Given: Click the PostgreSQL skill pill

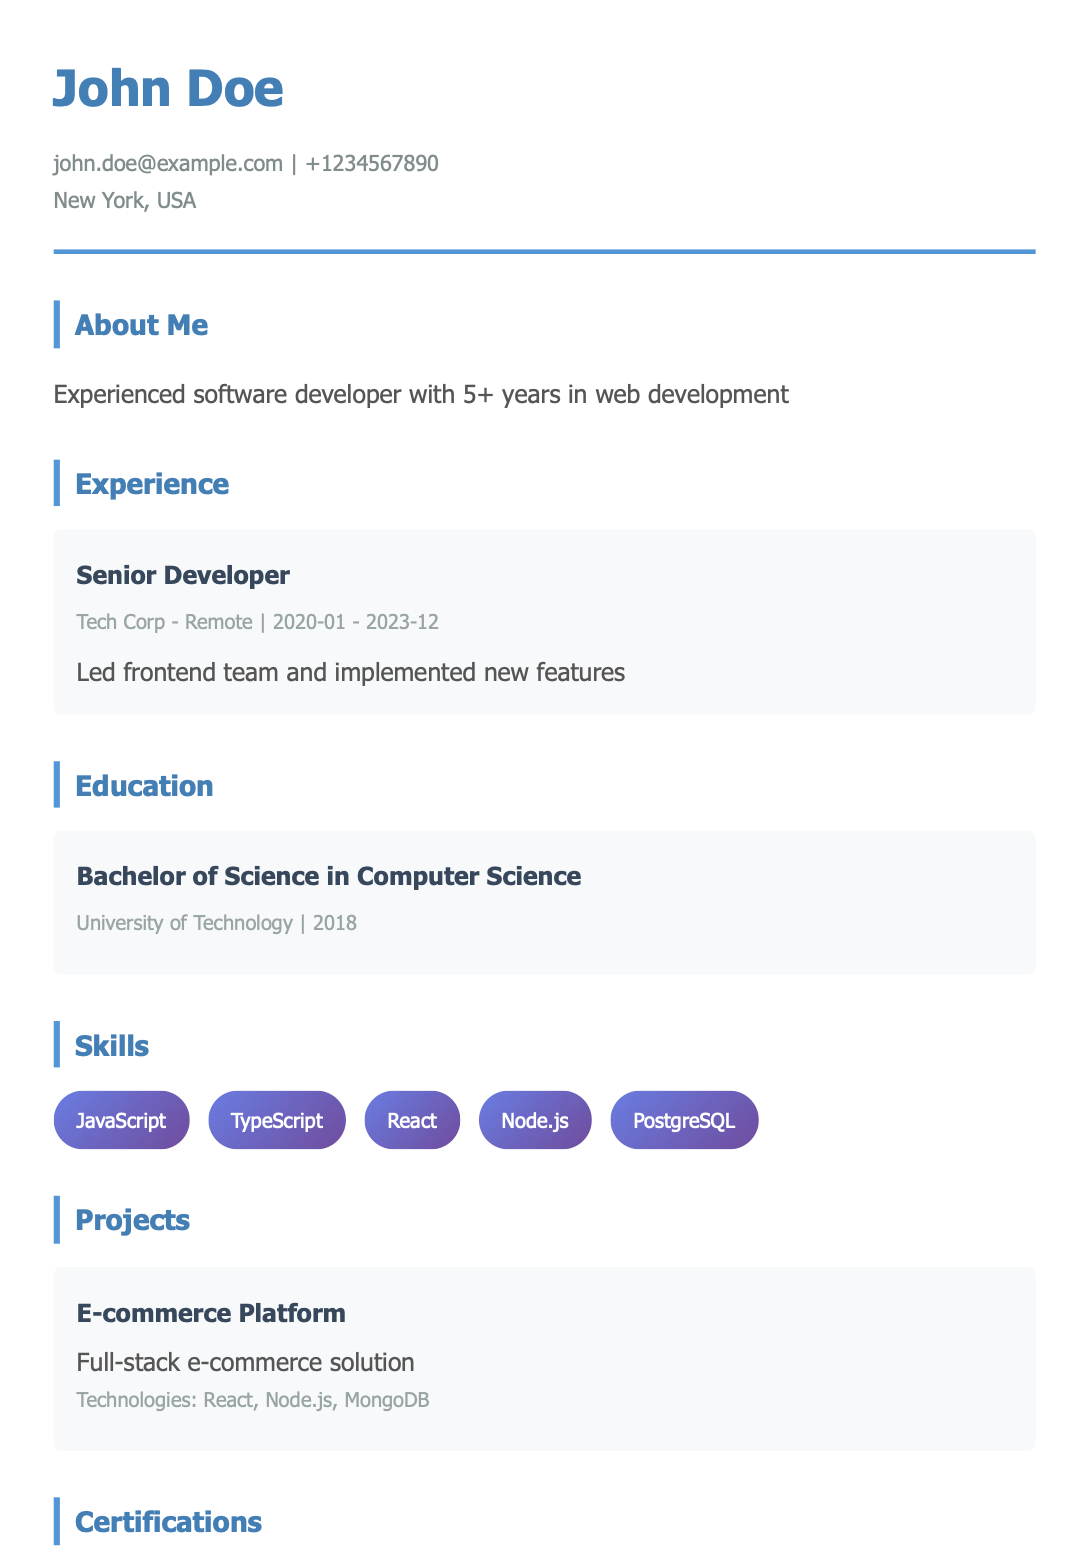Looking at the screenshot, I should click(x=684, y=1120).
